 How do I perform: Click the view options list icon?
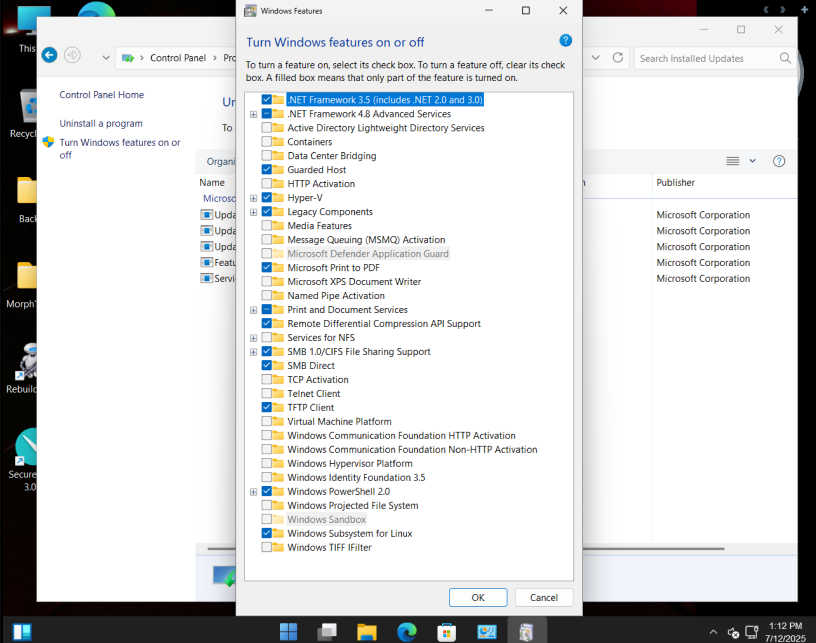tap(733, 161)
